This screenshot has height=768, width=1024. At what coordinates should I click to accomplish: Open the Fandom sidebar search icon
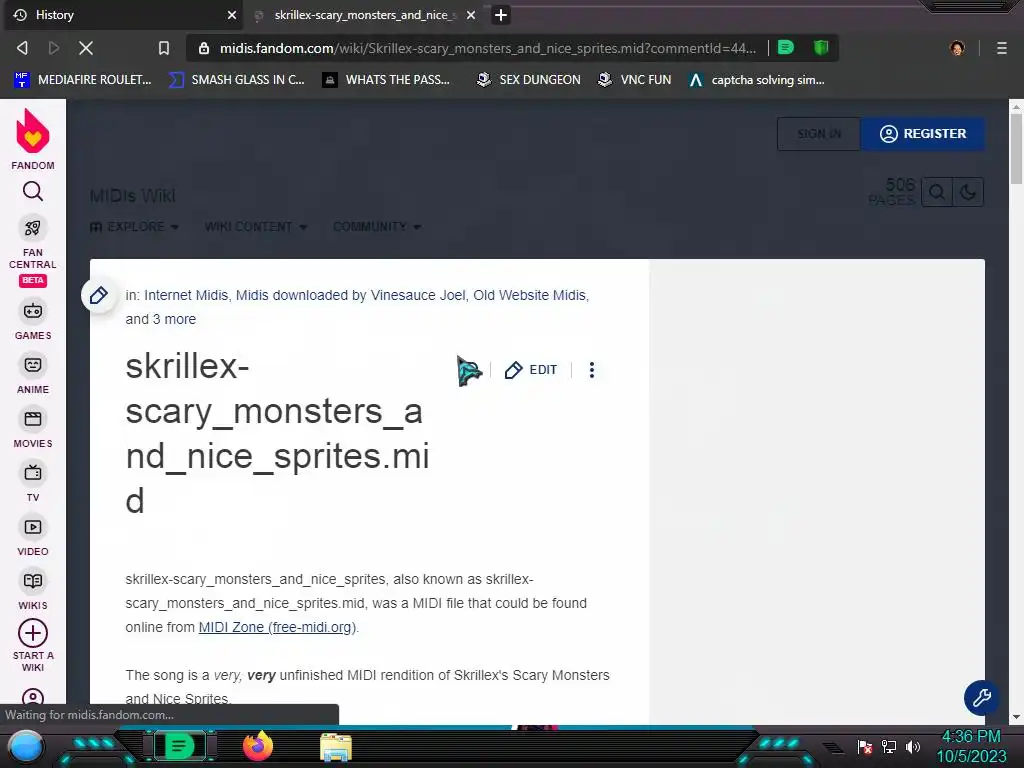coord(33,191)
